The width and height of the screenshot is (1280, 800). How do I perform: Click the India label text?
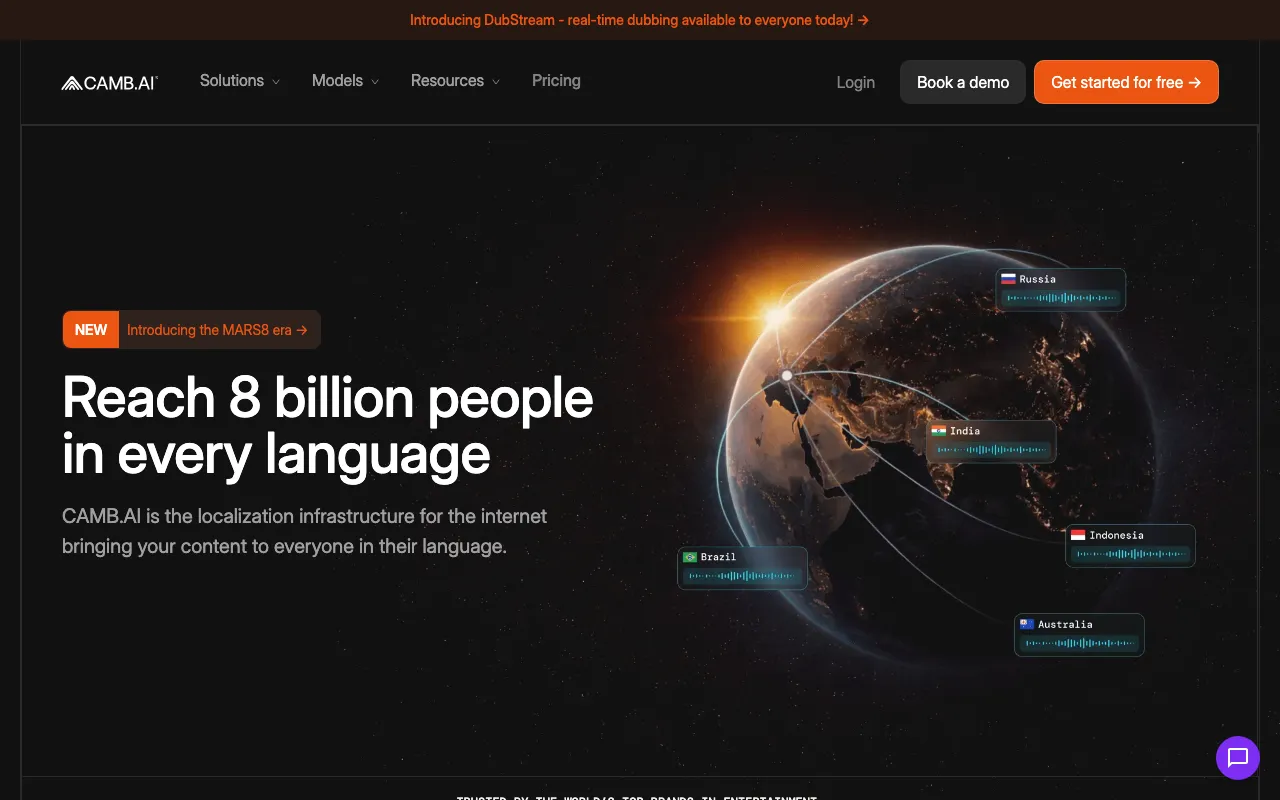coord(965,431)
